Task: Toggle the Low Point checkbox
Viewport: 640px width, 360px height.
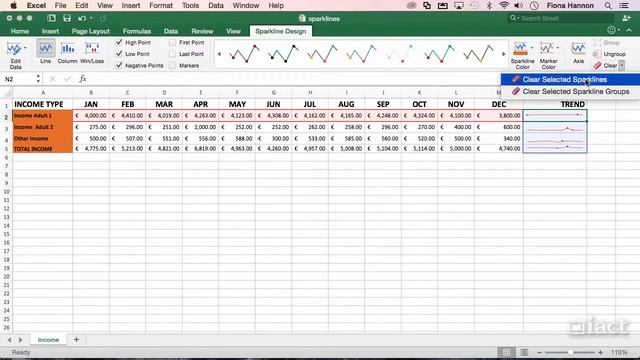Action: tap(119, 53)
